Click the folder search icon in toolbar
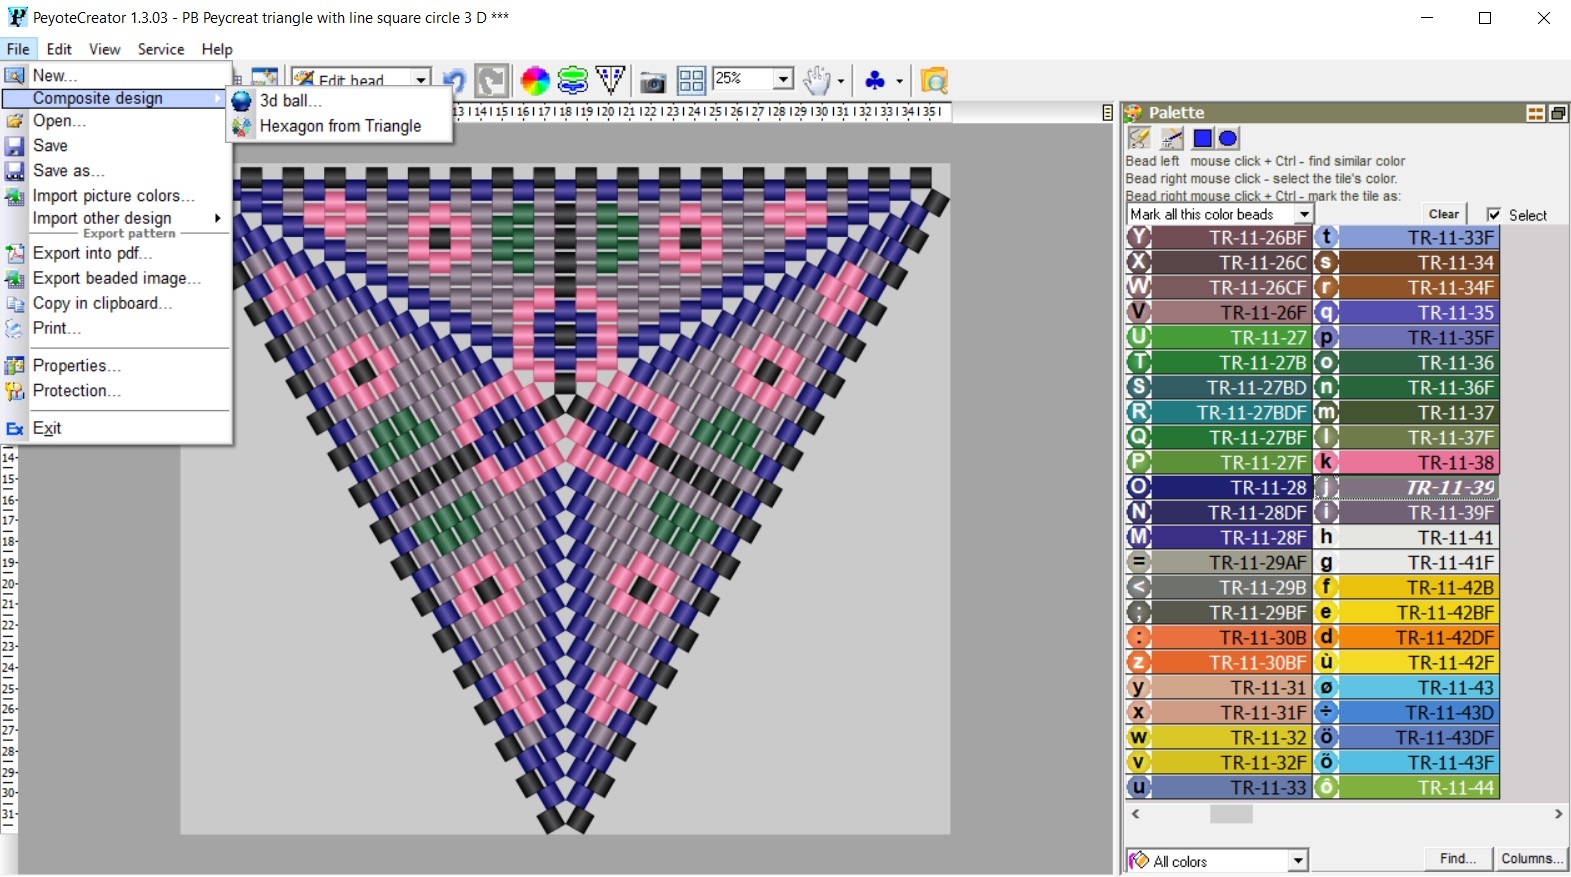This screenshot has width=1571, height=877. coord(934,80)
